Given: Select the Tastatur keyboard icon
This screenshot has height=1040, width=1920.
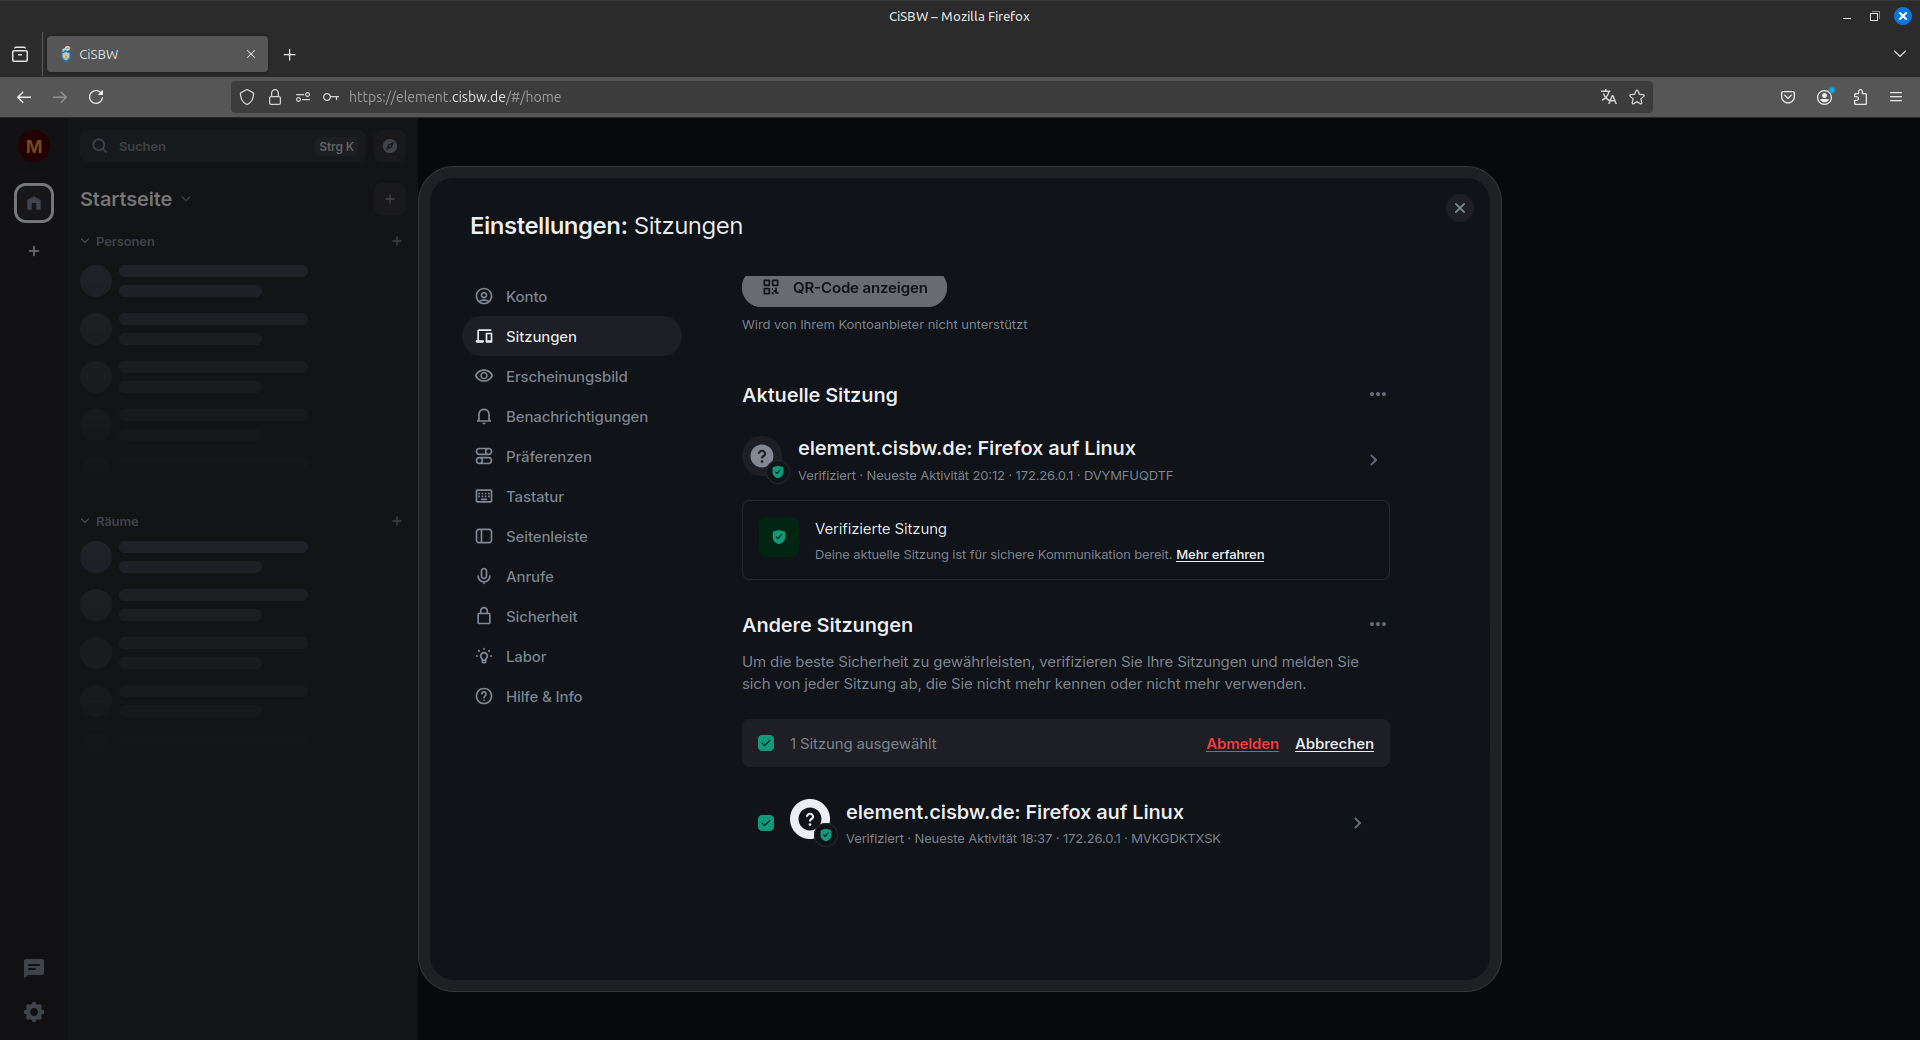Looking at the screenshot, I should 484,497.
